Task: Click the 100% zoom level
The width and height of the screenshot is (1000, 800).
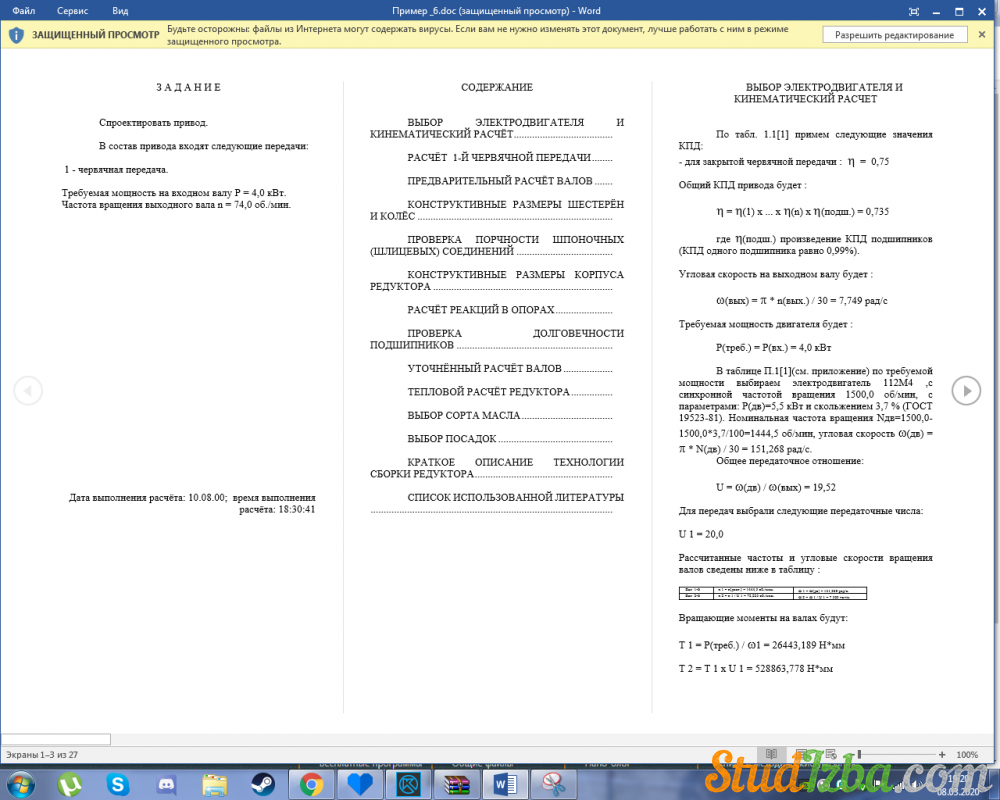Action: tap(967, 755)
